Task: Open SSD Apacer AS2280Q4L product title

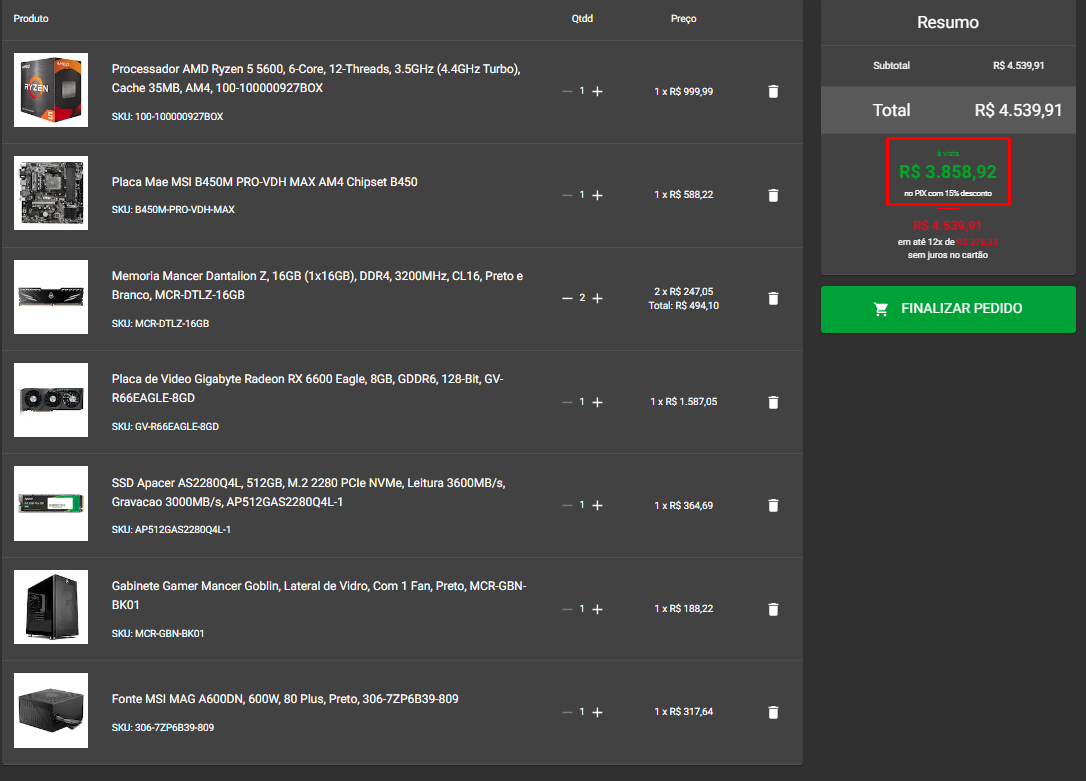Action: coord(309,492)
